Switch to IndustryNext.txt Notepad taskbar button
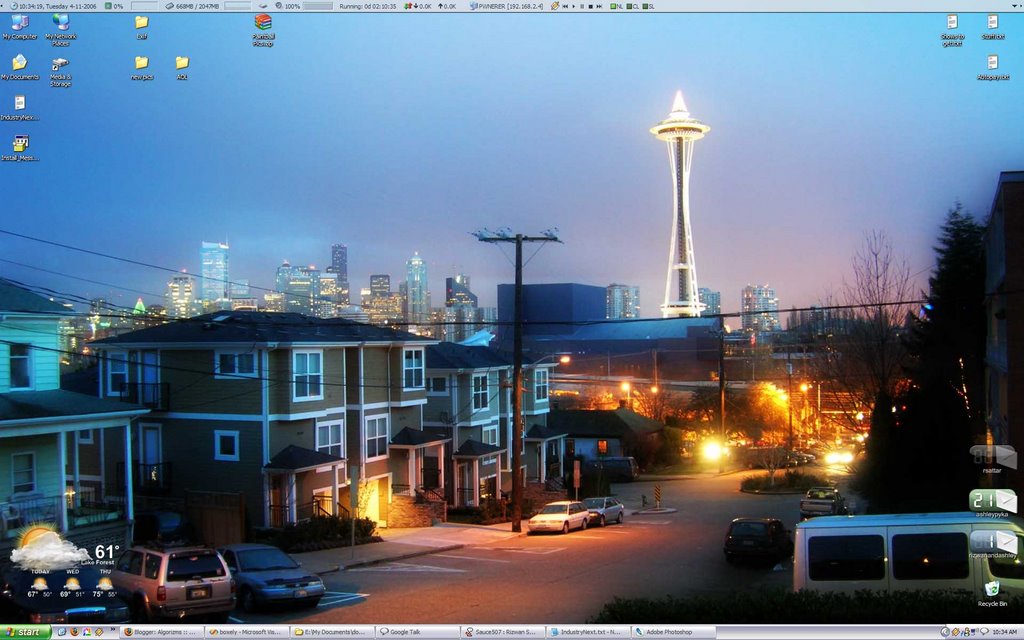 click(589, 632)
